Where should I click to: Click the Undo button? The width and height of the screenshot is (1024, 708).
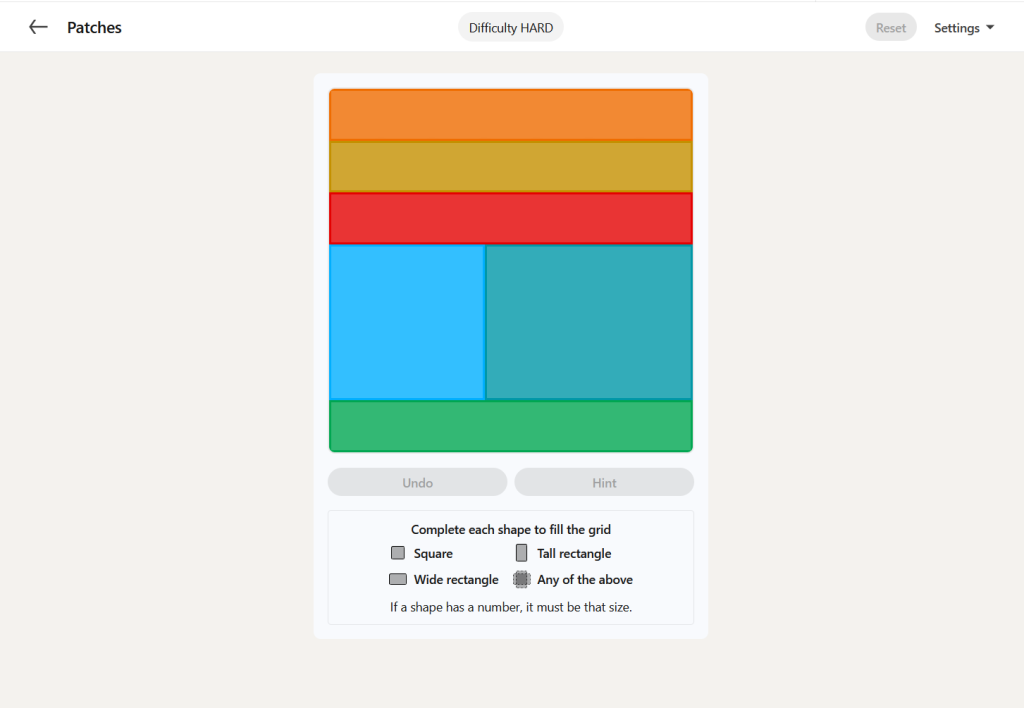[417, 482]
